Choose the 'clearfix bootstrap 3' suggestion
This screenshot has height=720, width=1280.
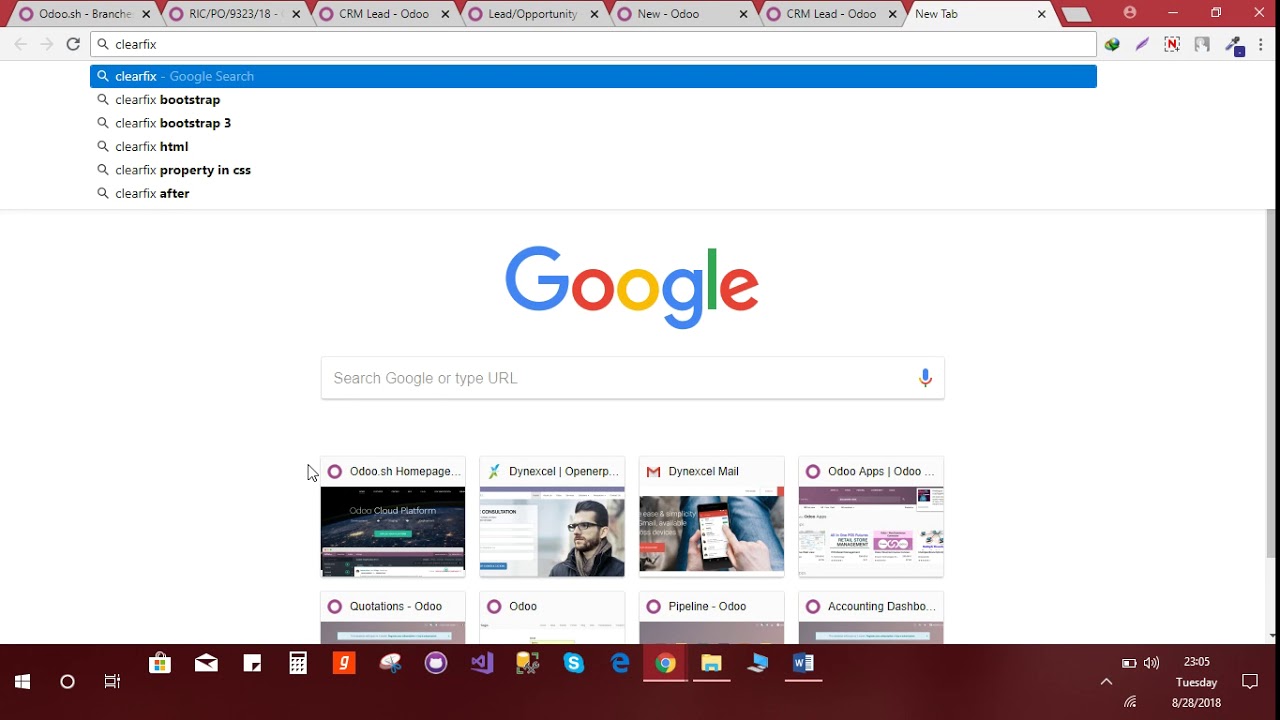[593, 123]
